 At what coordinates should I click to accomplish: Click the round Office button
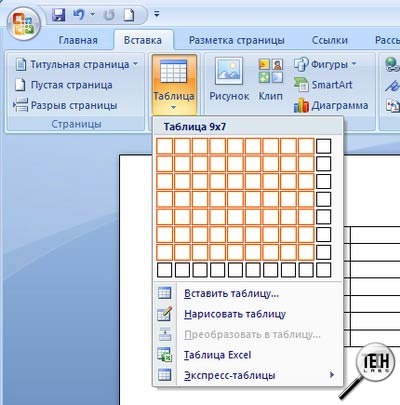pyautogui.click(x=23, y=23)
